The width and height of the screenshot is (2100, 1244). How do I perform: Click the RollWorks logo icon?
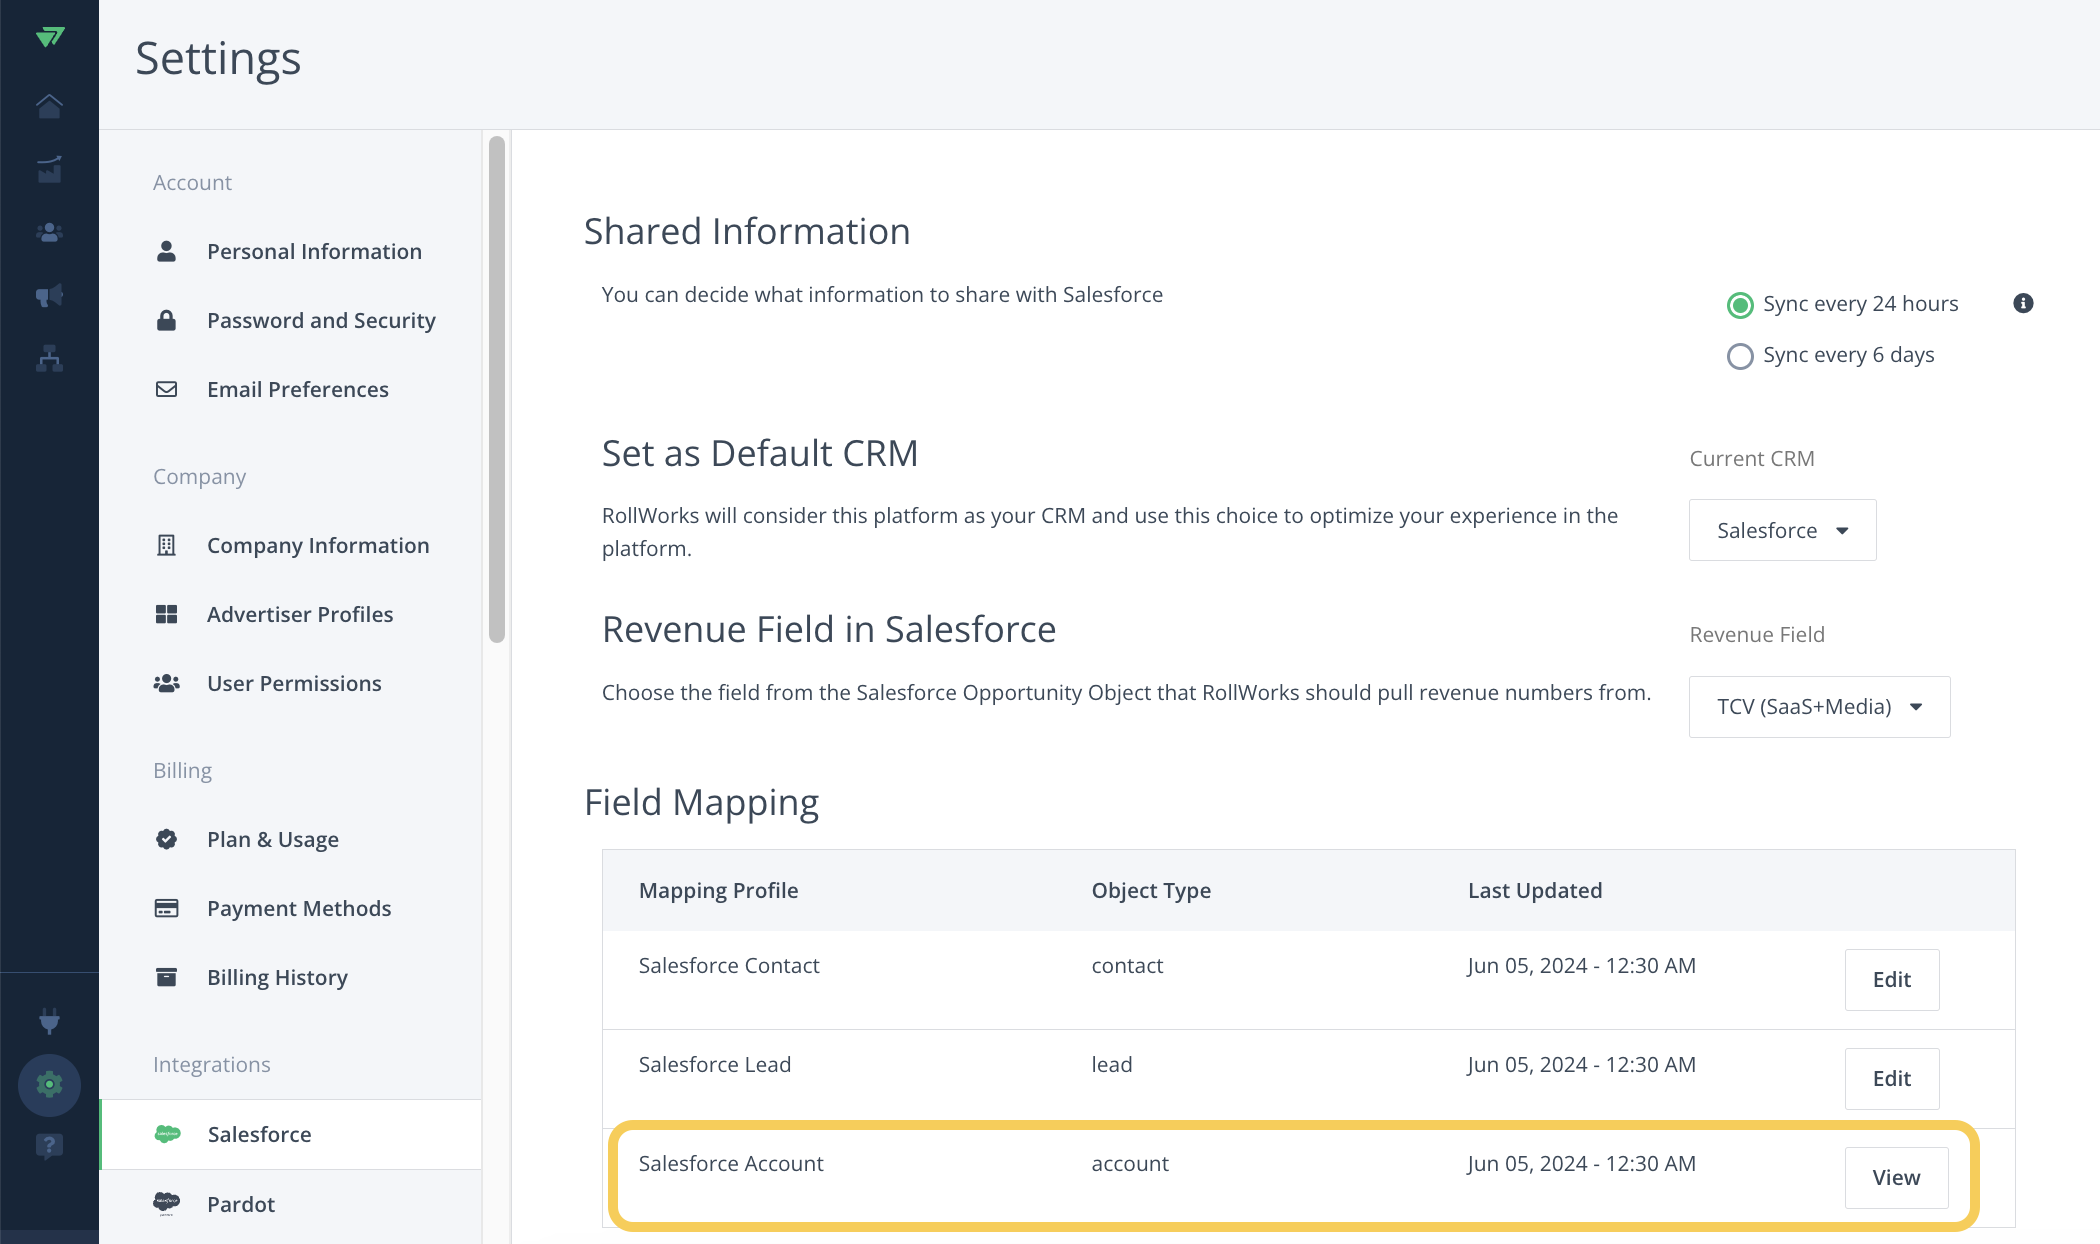click(x=49, y=37)
